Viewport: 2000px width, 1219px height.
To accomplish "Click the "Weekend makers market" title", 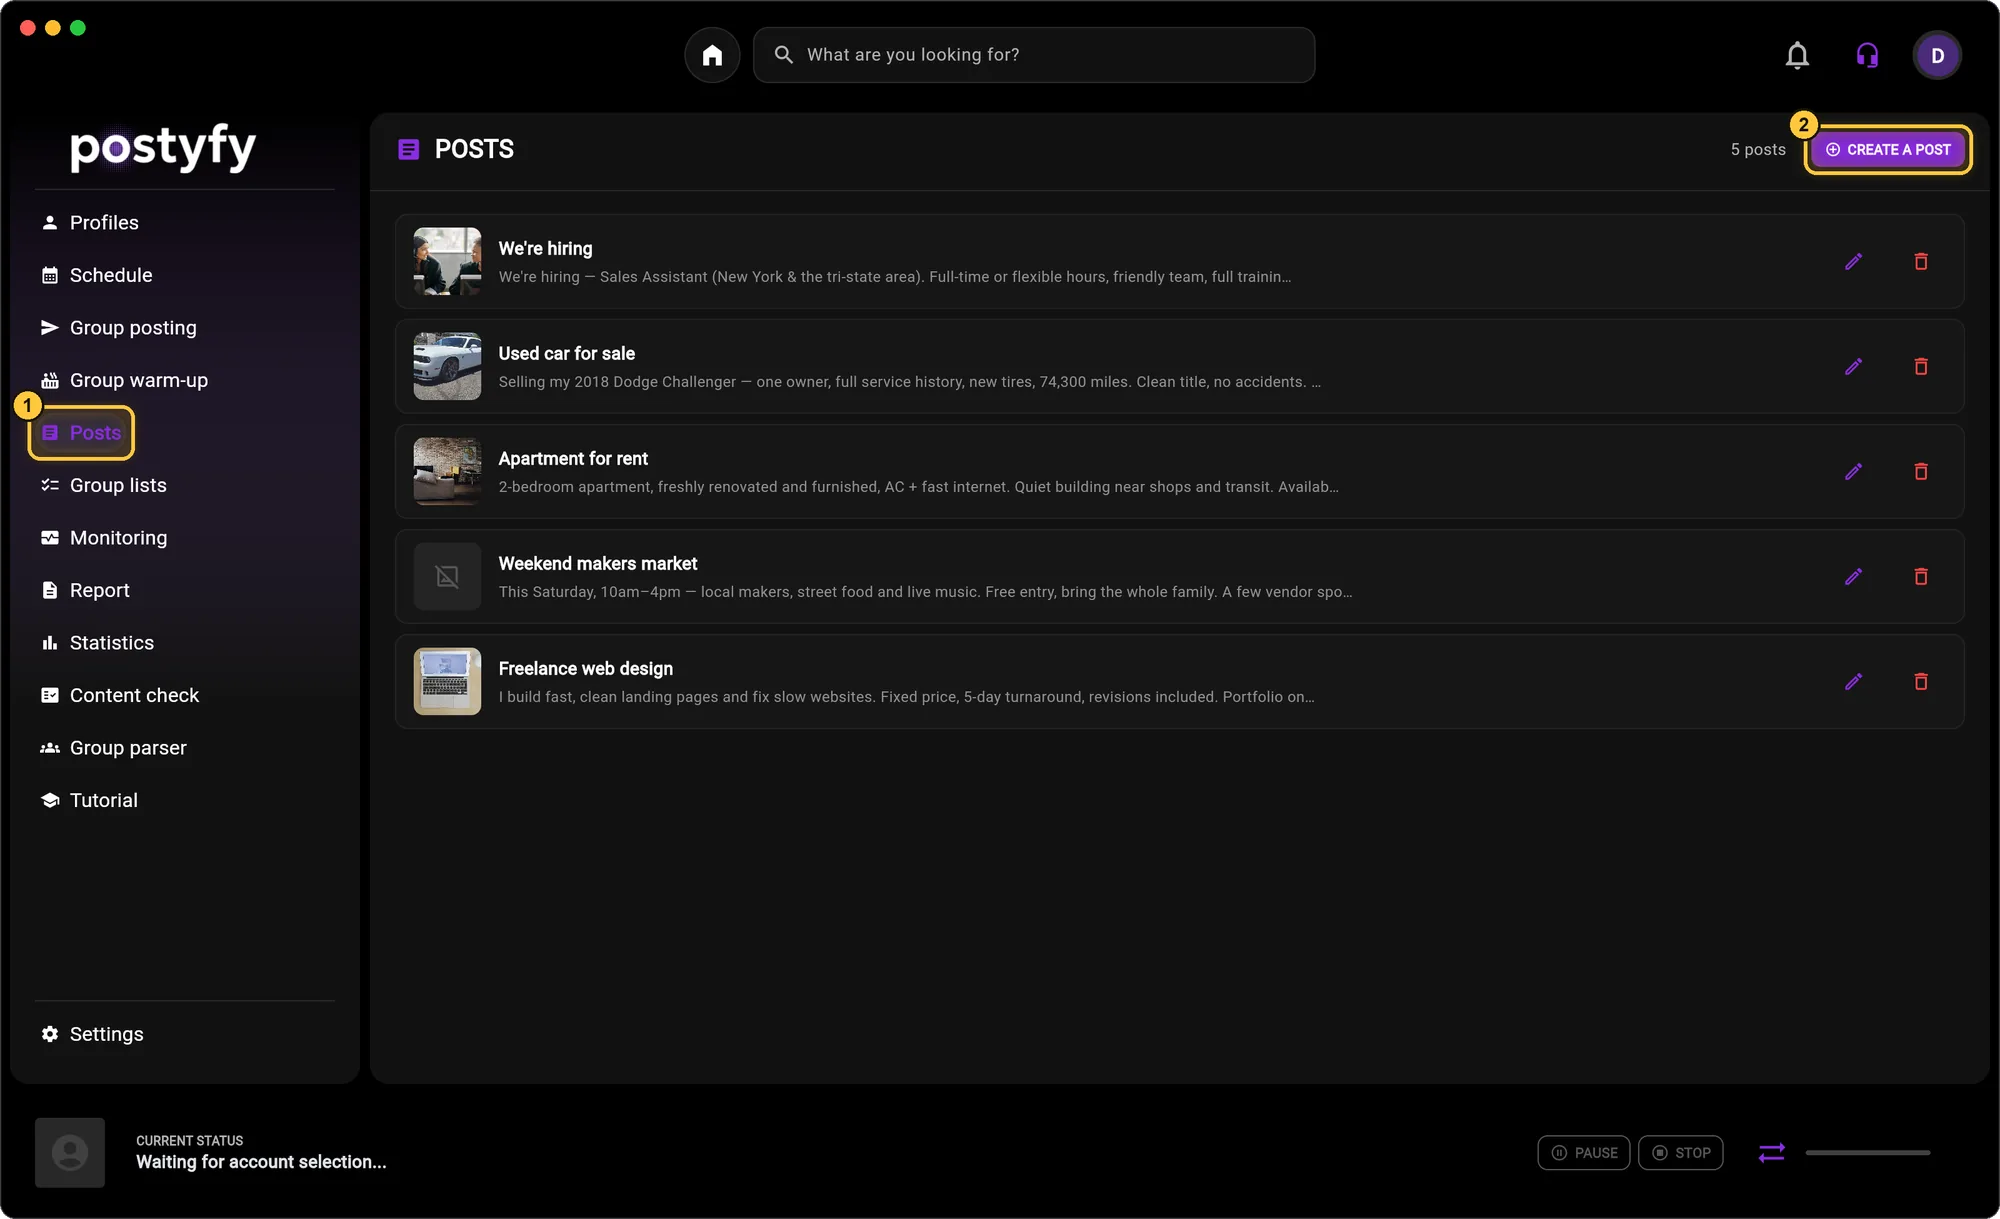I will point(598,564).
